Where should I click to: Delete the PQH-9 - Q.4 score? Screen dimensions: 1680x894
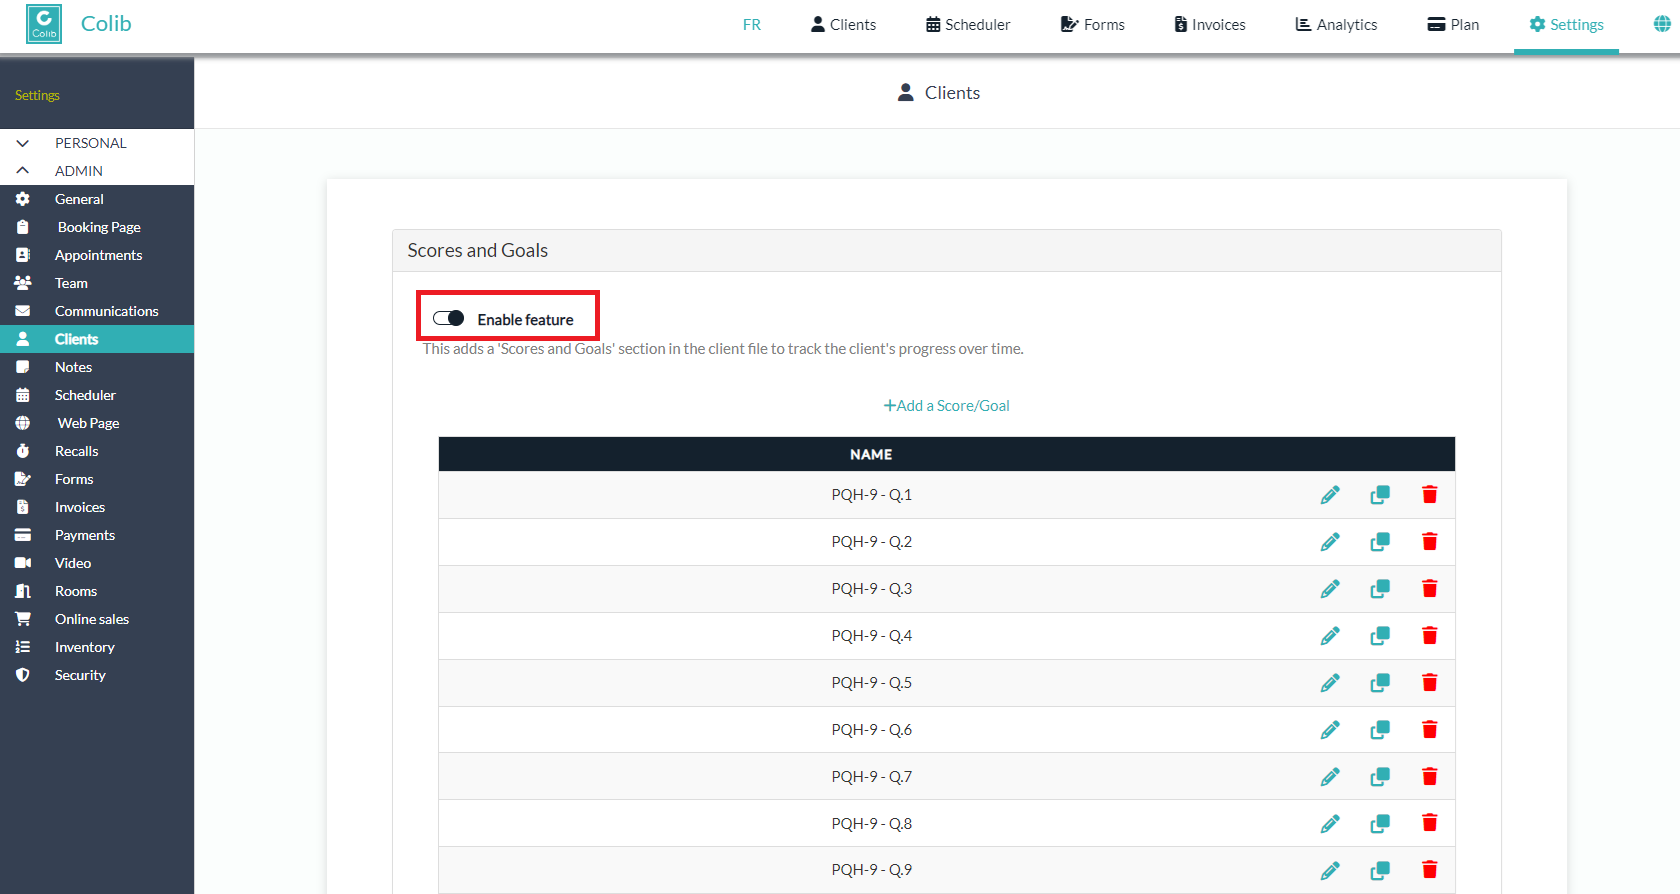[x=1430, y=636]
